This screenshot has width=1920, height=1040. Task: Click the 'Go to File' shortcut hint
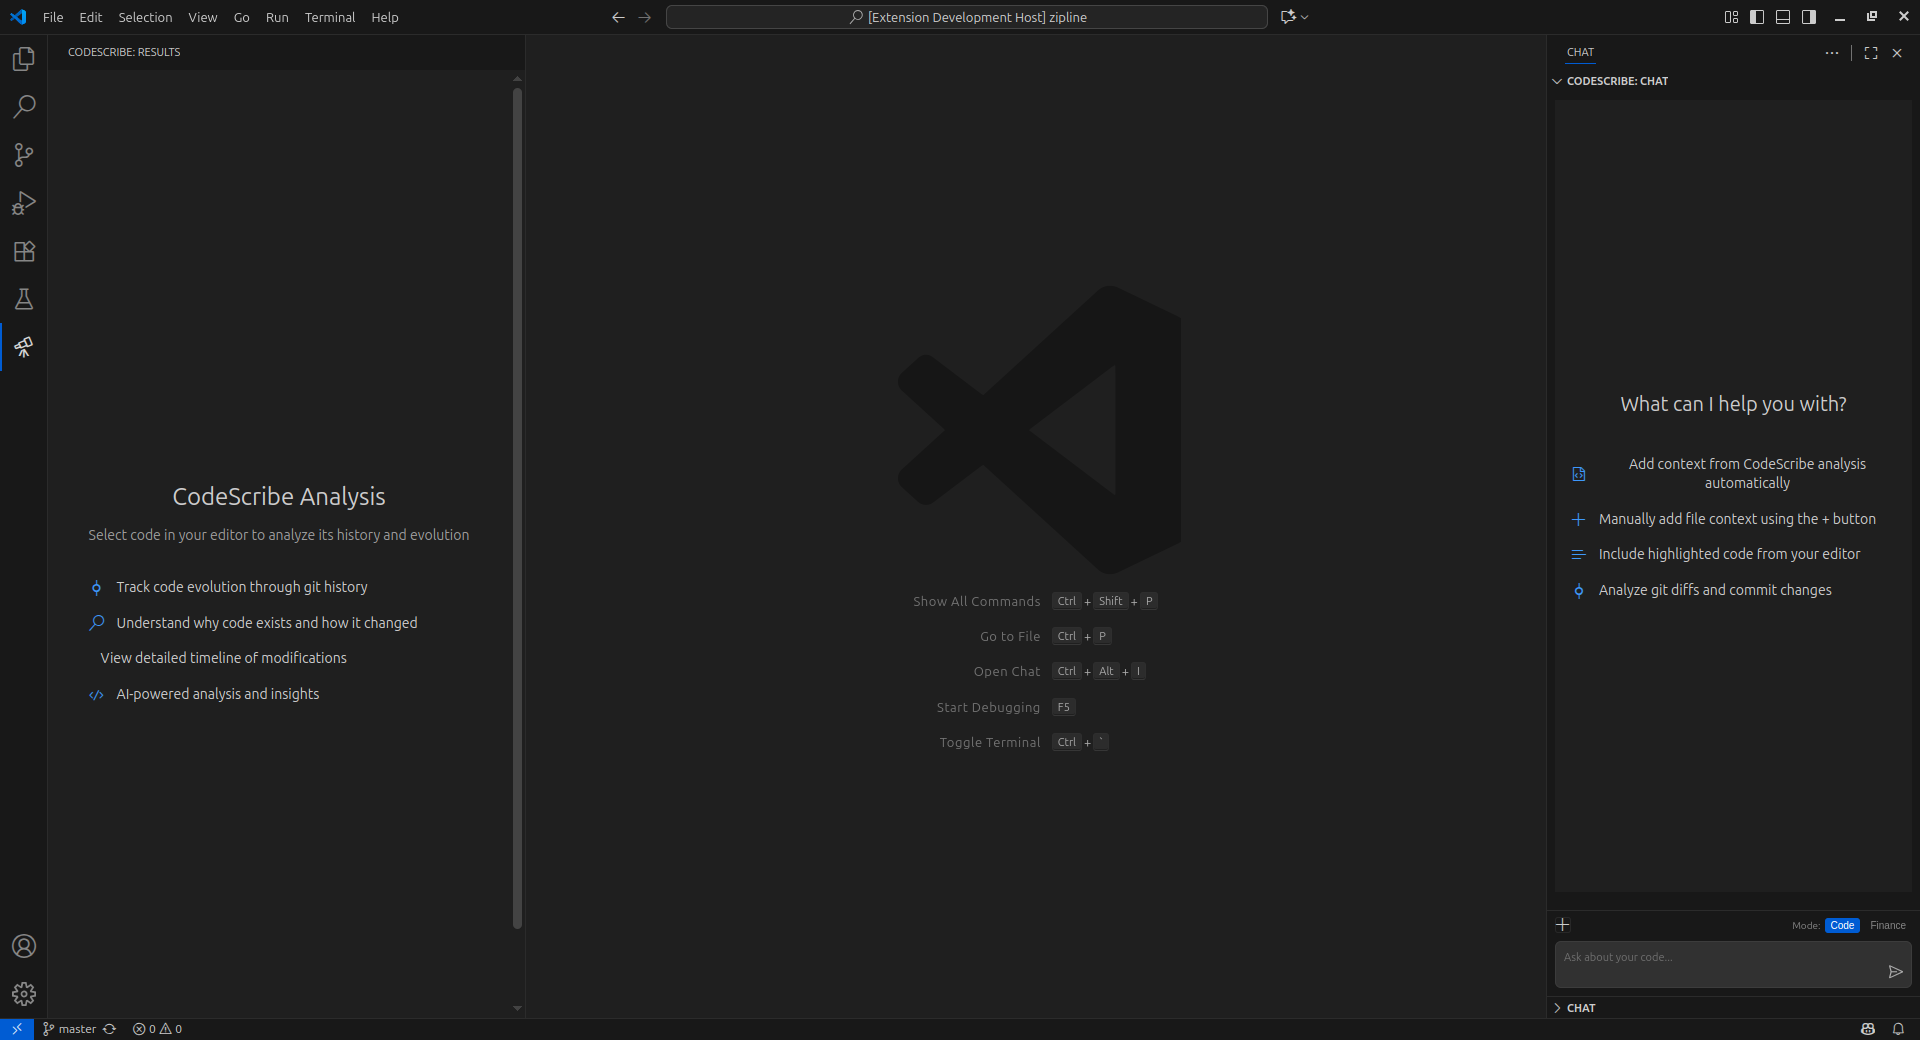point(1046,636)
